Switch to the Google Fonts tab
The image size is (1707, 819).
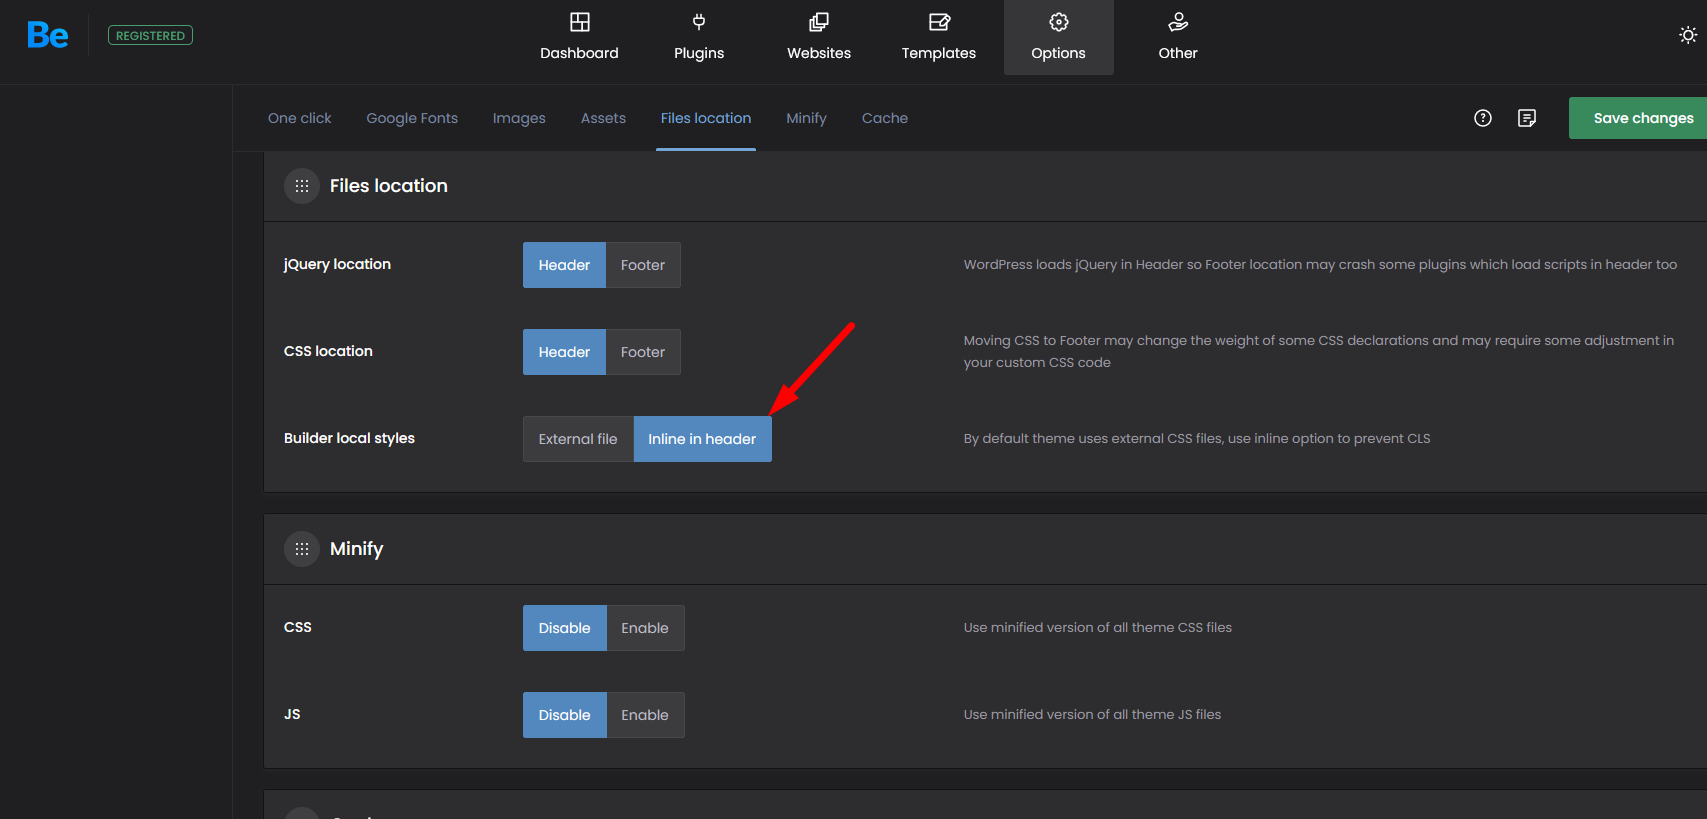click(x=412, y=118)
